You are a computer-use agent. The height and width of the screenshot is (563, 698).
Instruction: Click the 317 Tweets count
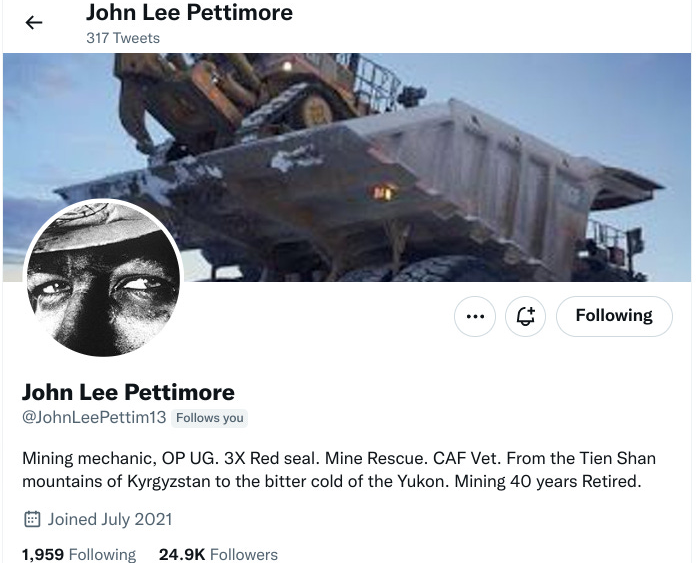coord(123,38)
